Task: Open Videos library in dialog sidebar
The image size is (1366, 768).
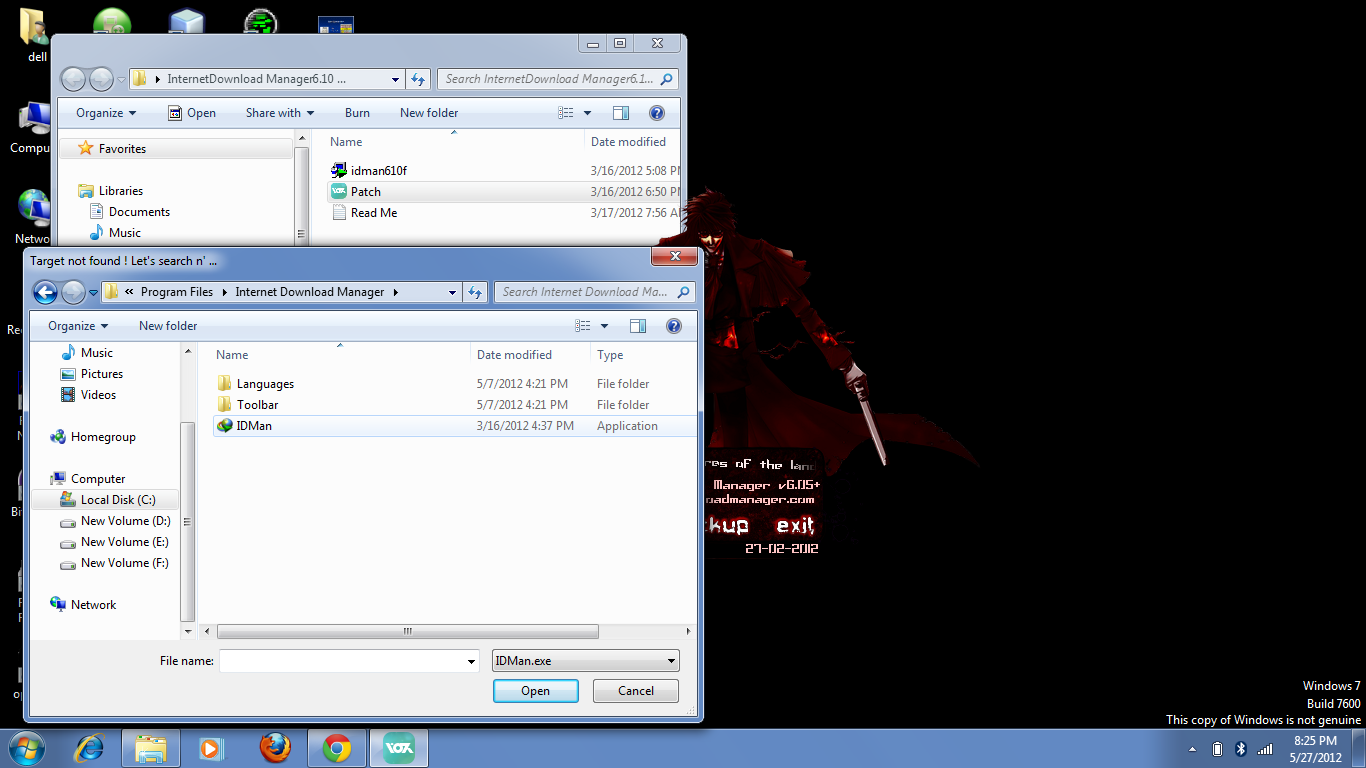Action: [x=89, y=395]
